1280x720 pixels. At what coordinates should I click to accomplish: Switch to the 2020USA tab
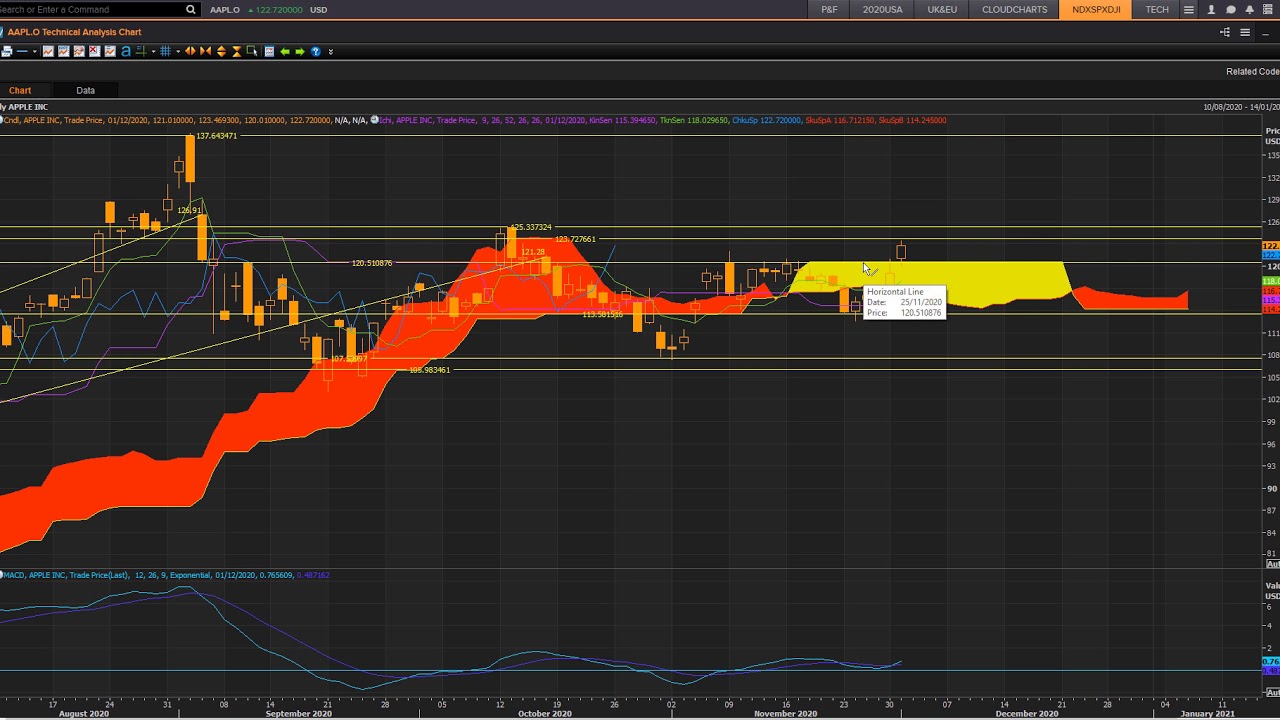pyautogui.click(x=882, y=9)
